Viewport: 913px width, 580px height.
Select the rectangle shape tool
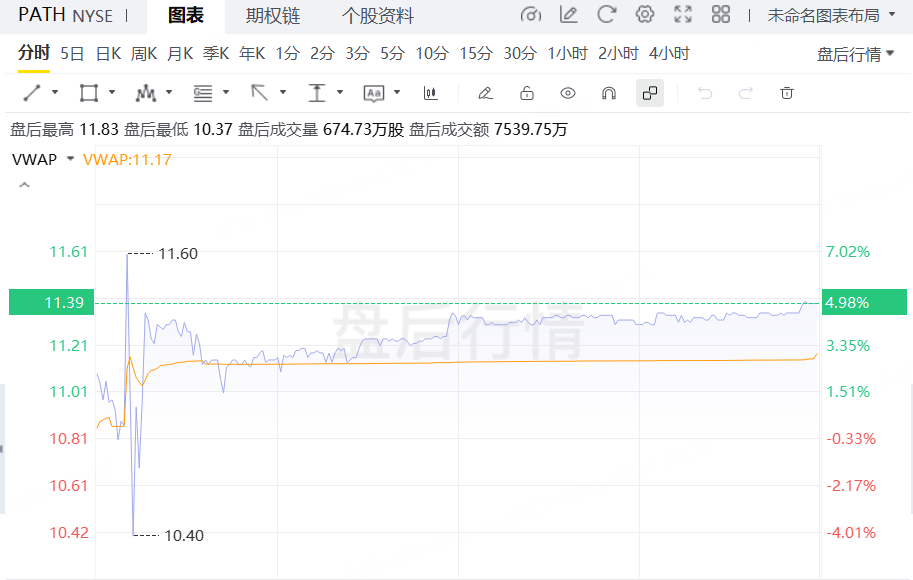pos(89,93)
